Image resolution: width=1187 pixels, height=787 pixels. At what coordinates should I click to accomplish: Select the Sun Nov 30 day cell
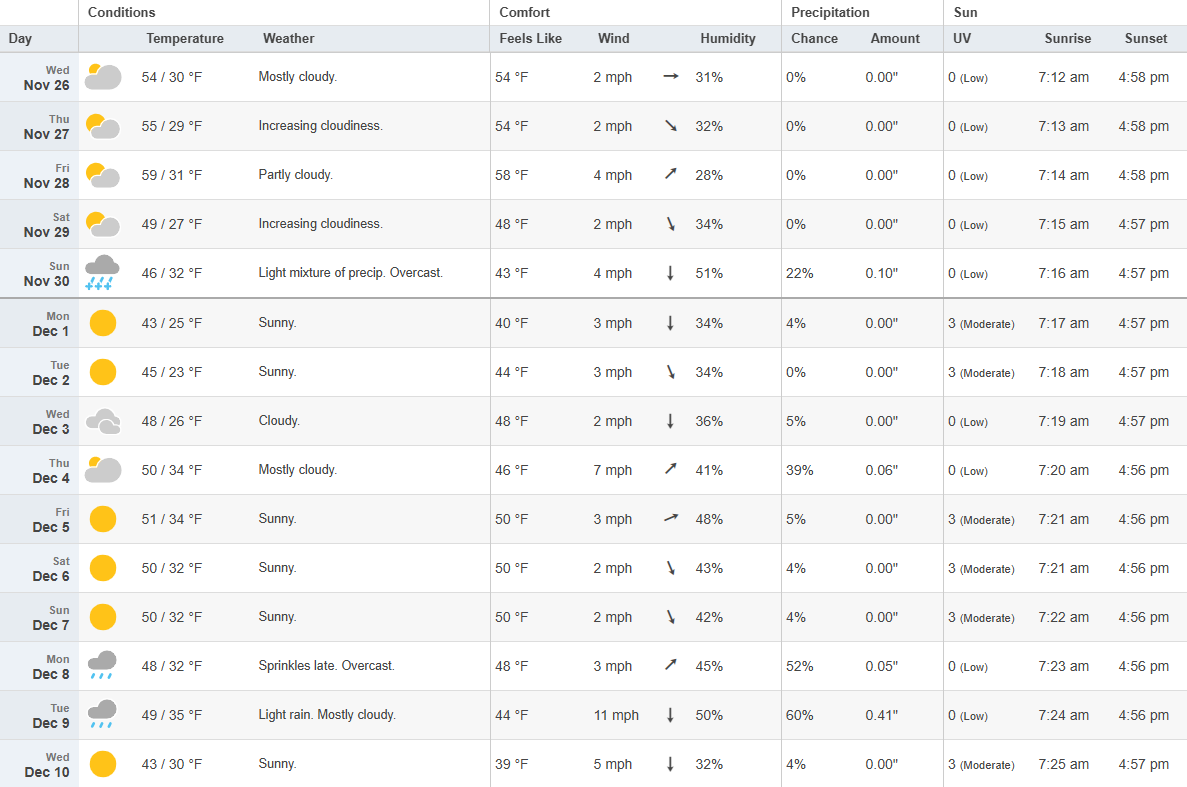click(46, 273)
